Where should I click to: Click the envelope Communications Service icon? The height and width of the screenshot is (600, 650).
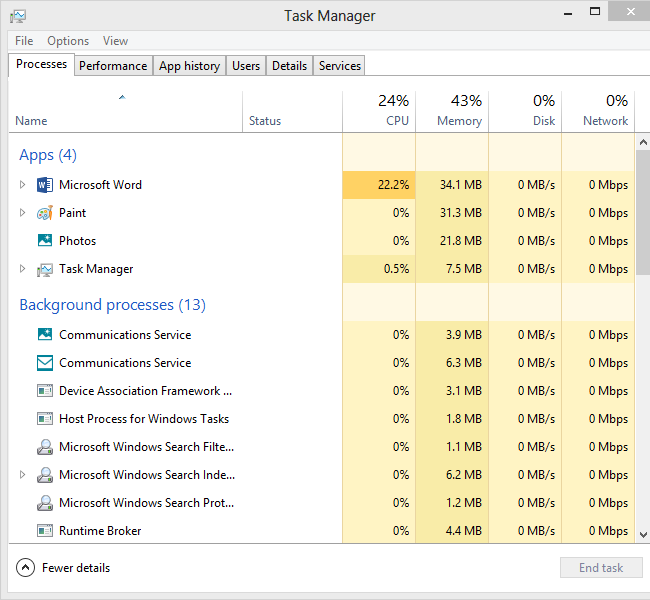click(45, 363)
